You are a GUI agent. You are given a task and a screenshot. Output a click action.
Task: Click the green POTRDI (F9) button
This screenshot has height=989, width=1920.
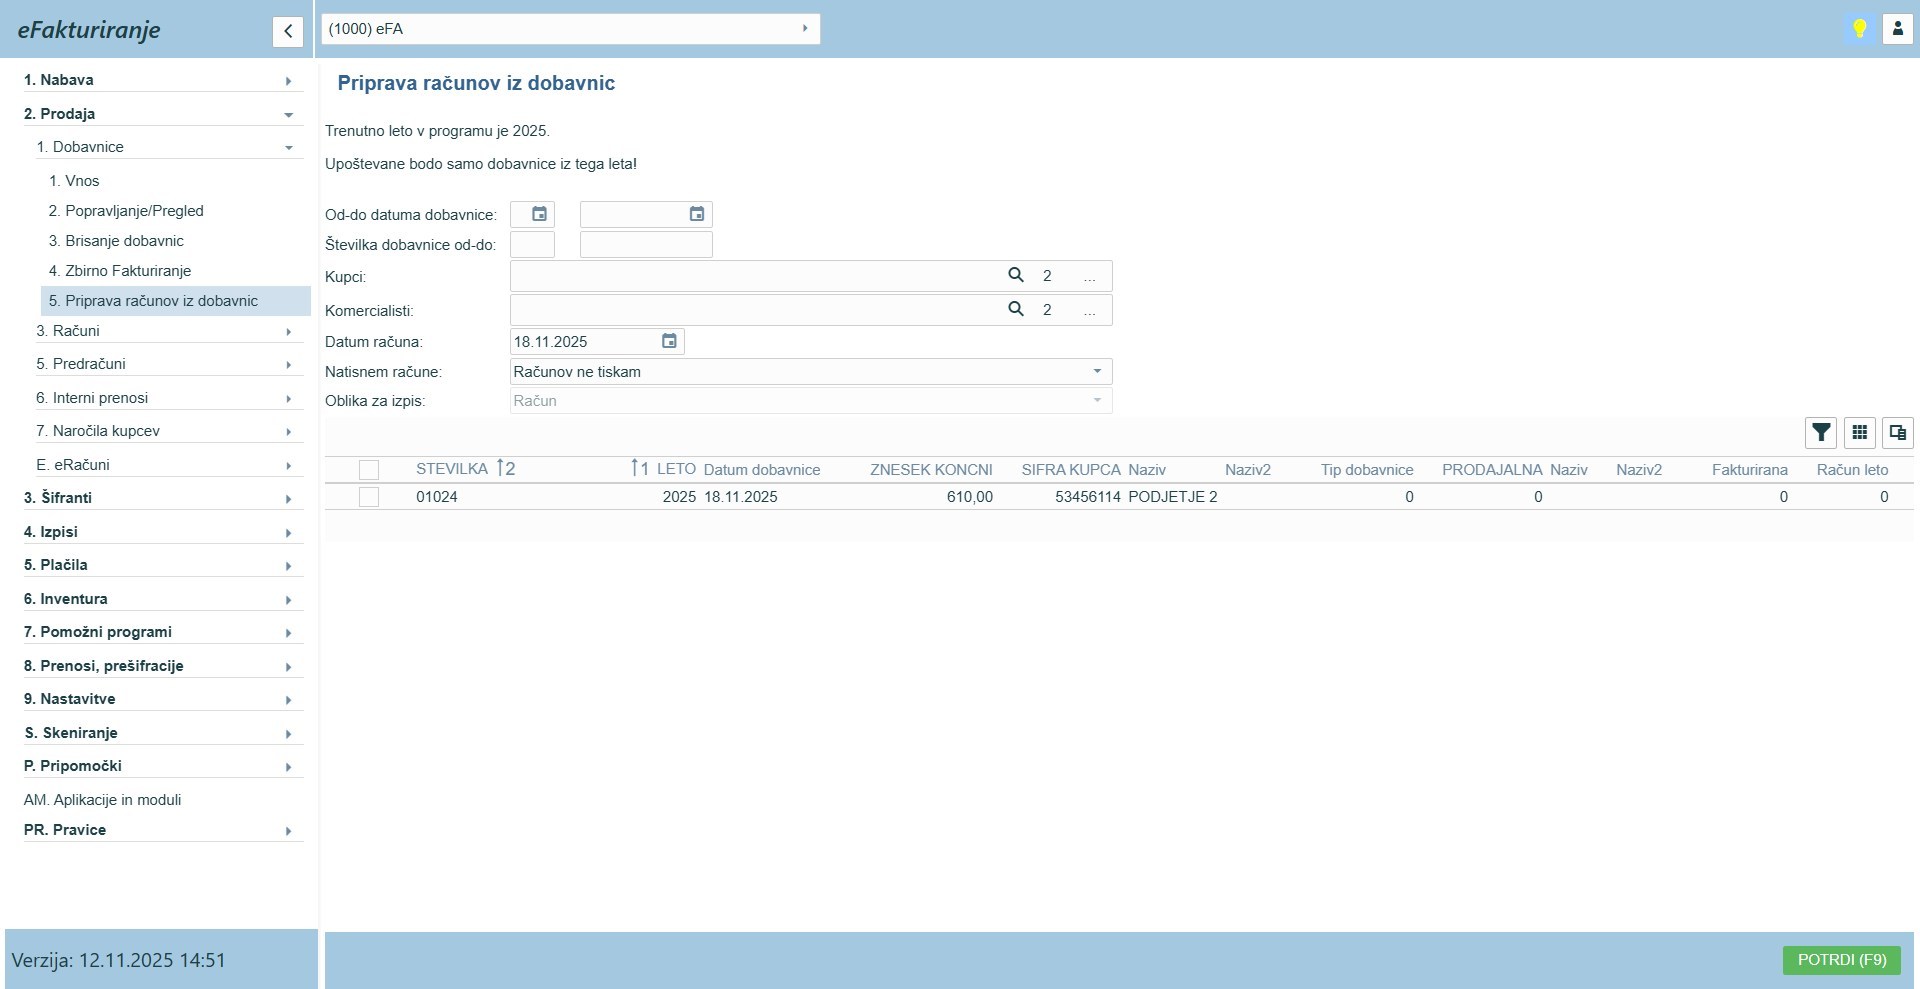click(1841, 960)
